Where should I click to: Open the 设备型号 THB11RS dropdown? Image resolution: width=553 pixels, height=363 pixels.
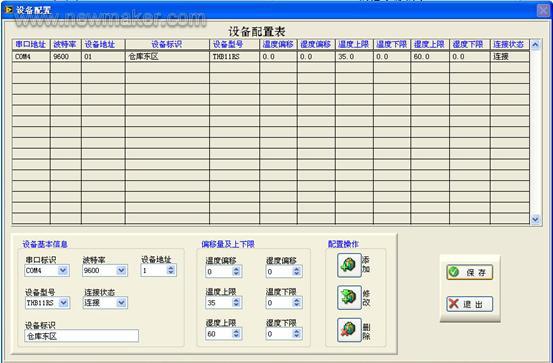63,303
